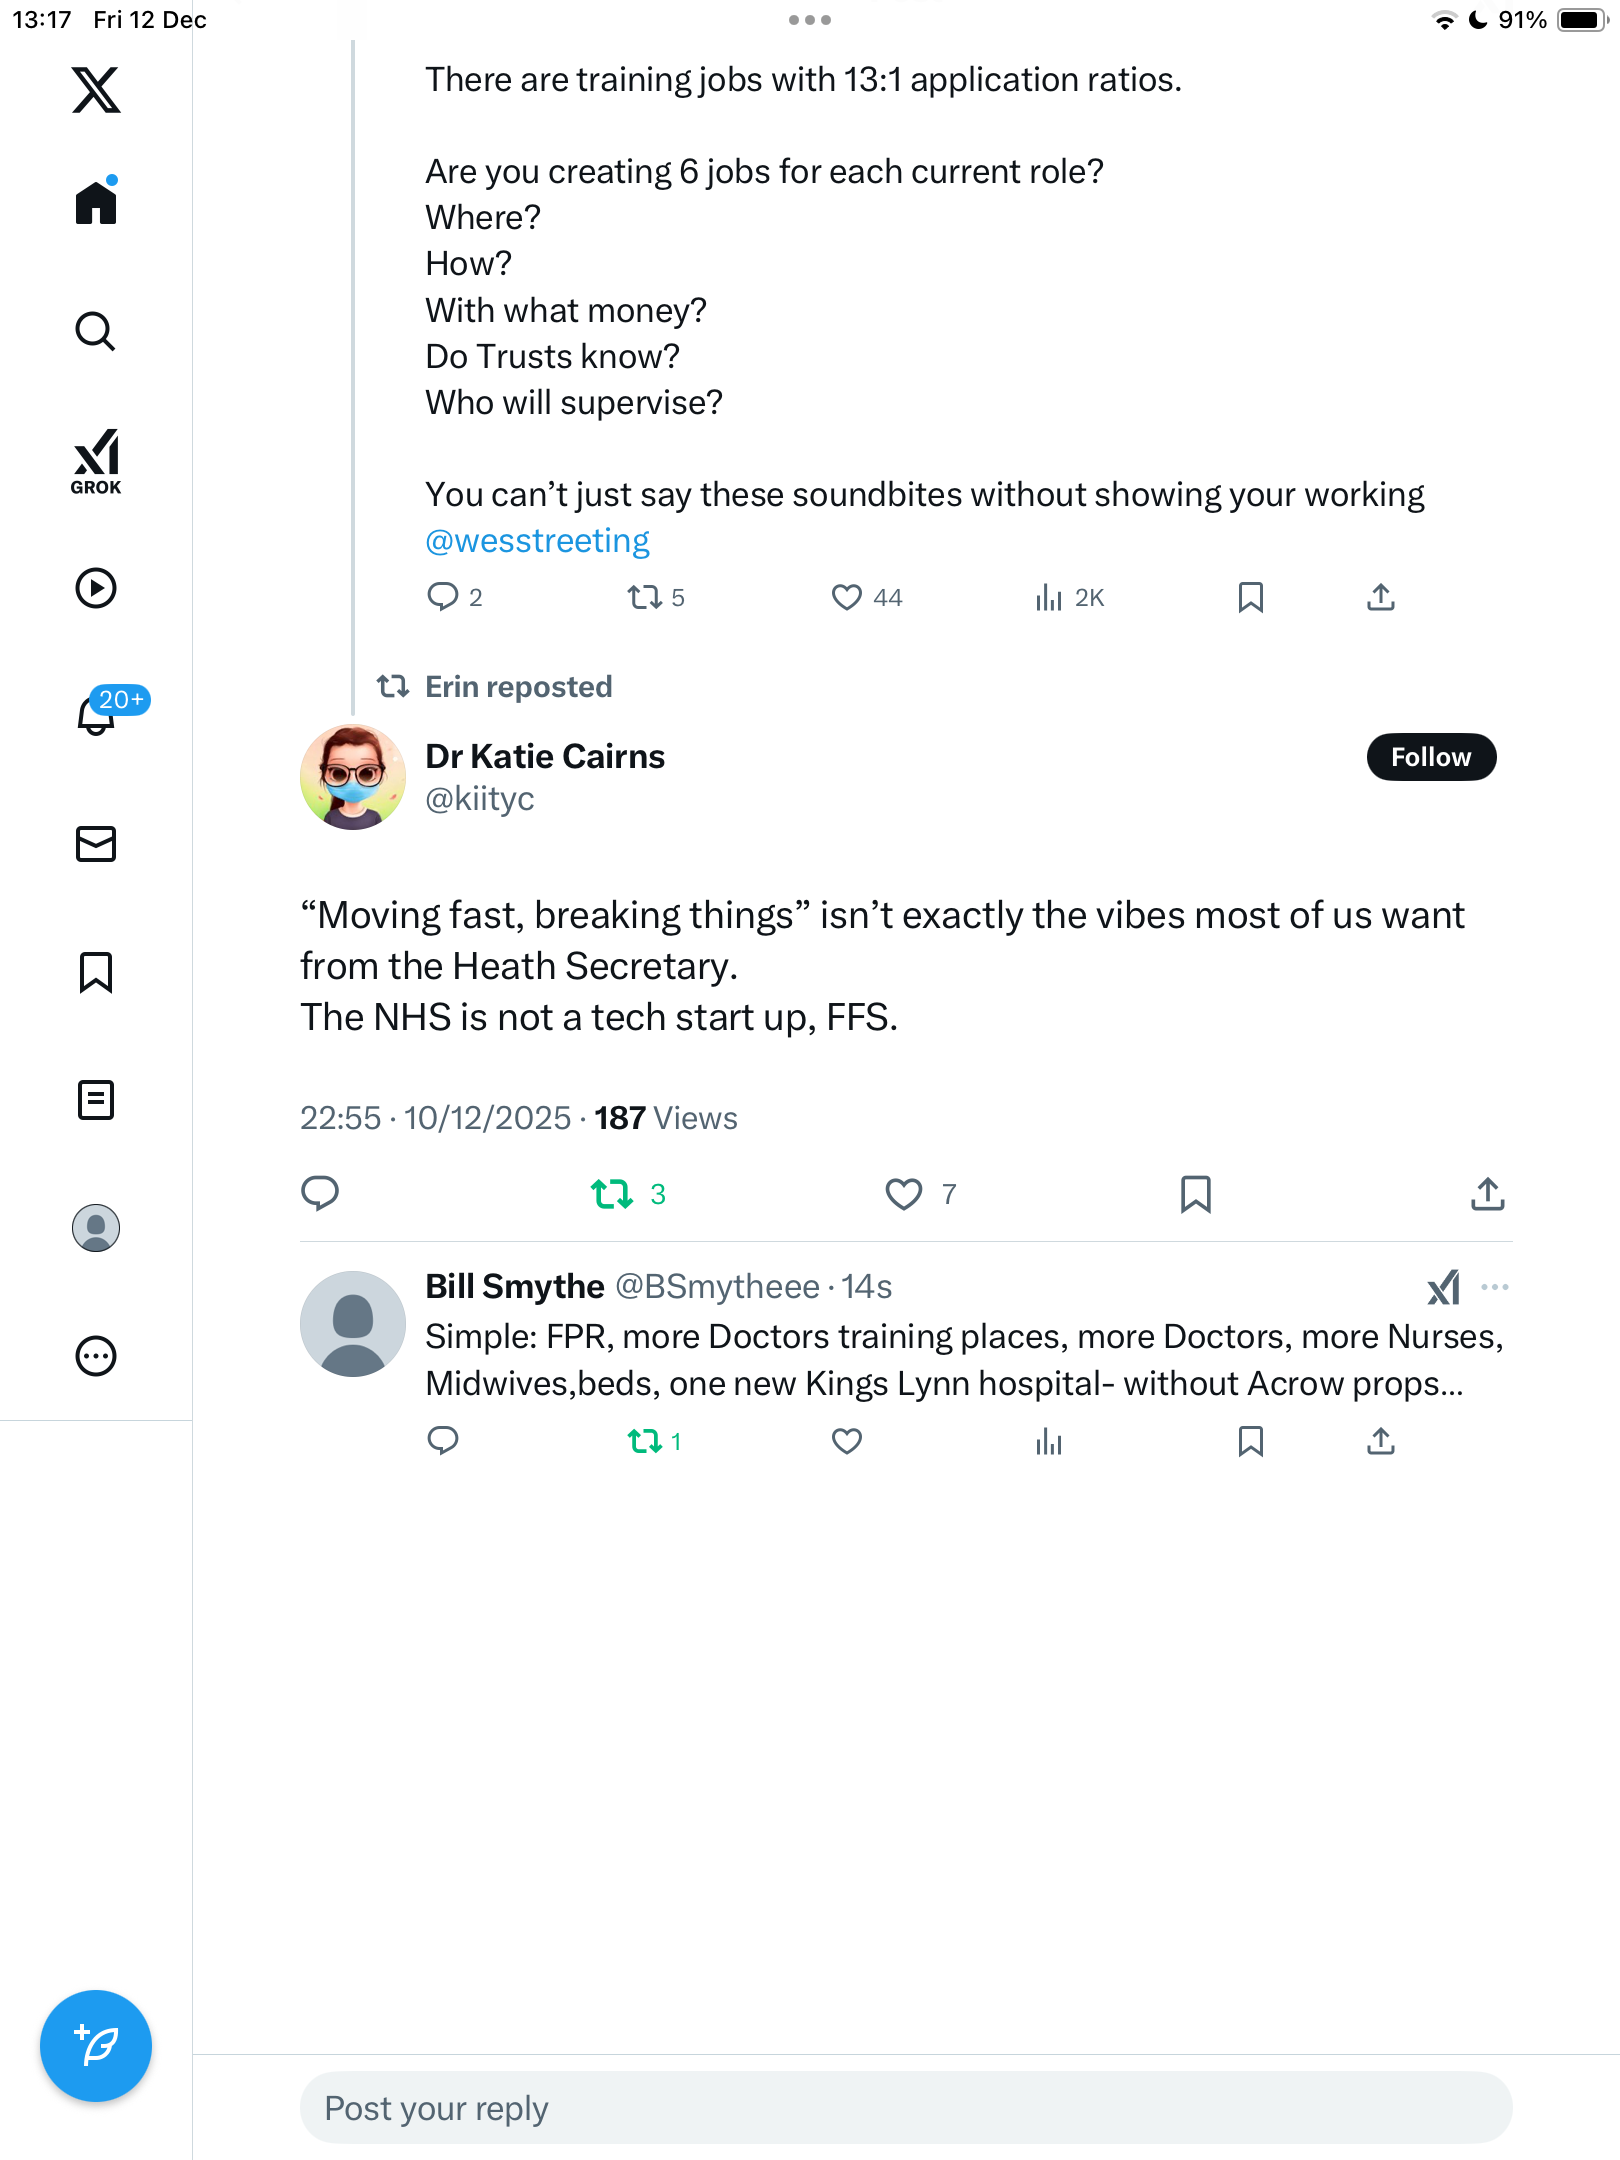Open Notifications with 20+ badge

pos(98,714)
